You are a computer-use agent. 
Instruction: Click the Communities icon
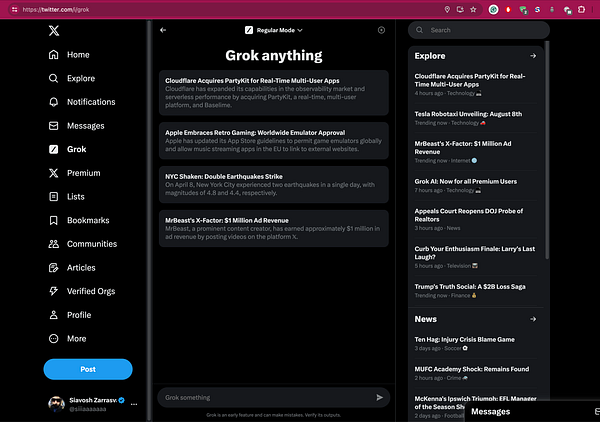point(54,244)
